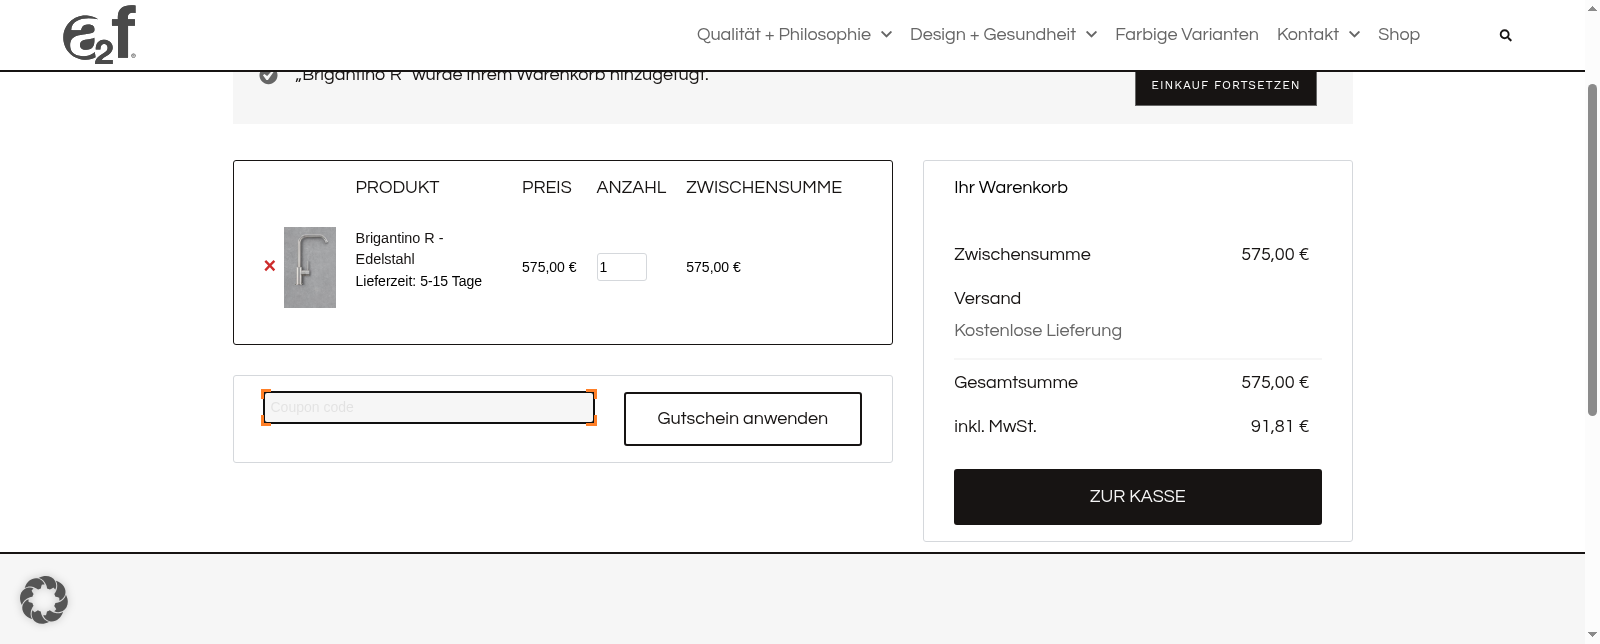
Task: Remove Brigantino R from cart with red X
Action: [269, 266]
